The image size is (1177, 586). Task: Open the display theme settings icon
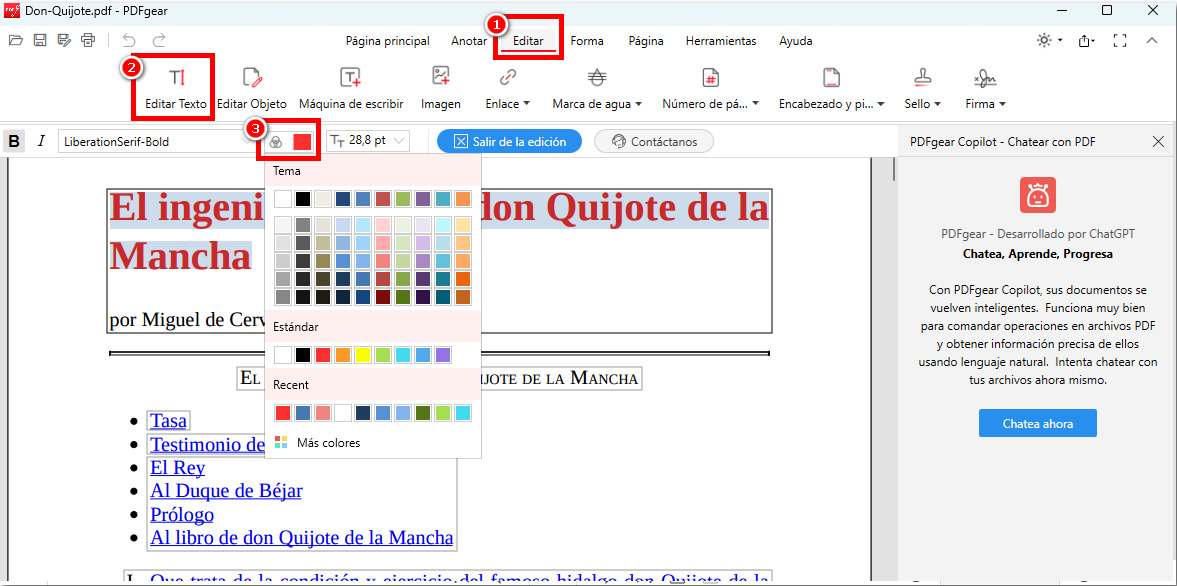point(1042,40)
